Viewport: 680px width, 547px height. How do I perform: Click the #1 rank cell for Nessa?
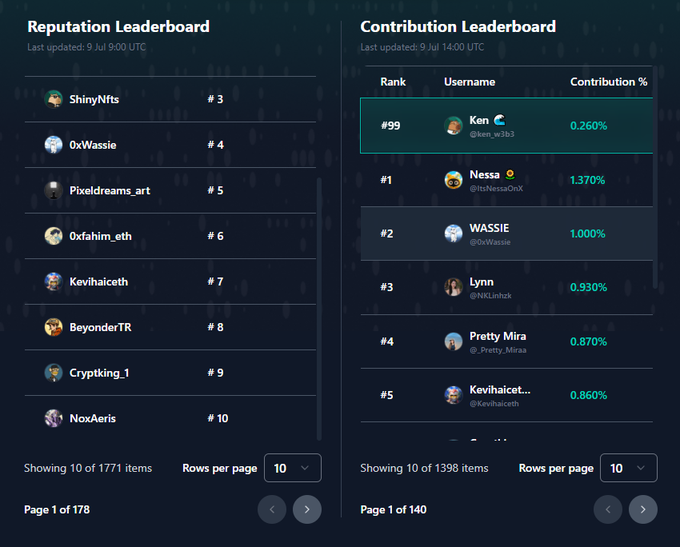tap(386, 180)
